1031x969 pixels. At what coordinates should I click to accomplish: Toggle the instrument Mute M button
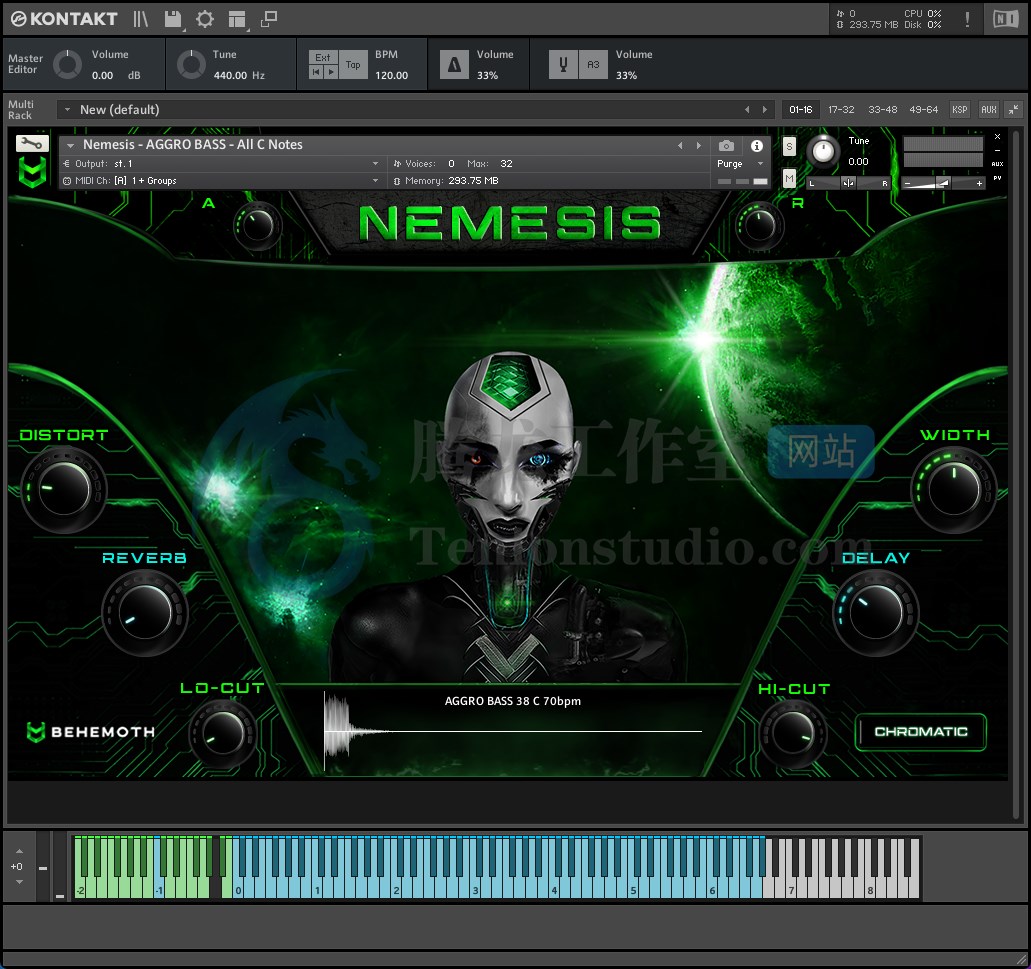pos(789,178)
